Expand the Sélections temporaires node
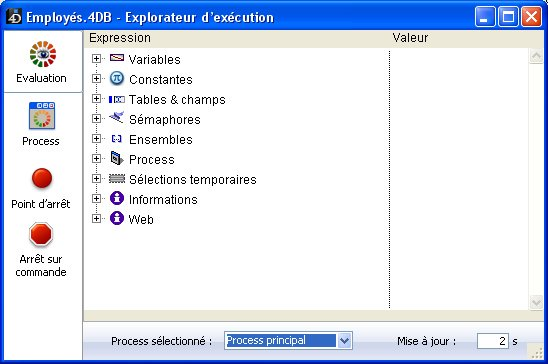Viewport: 548px width, 364px height. pos(96,179)
